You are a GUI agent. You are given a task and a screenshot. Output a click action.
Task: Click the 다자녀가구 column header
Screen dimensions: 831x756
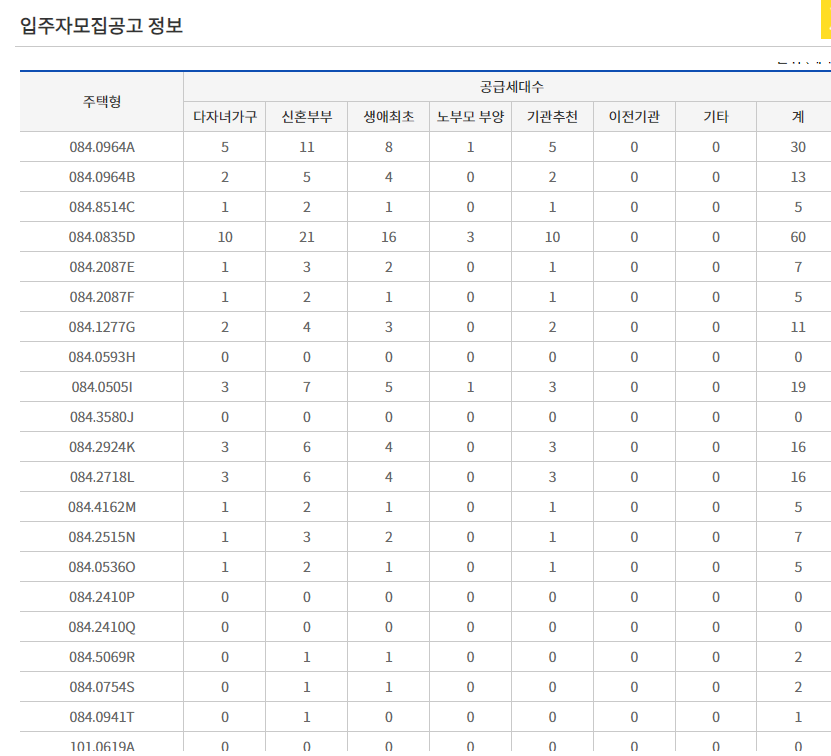coord(225,117)
